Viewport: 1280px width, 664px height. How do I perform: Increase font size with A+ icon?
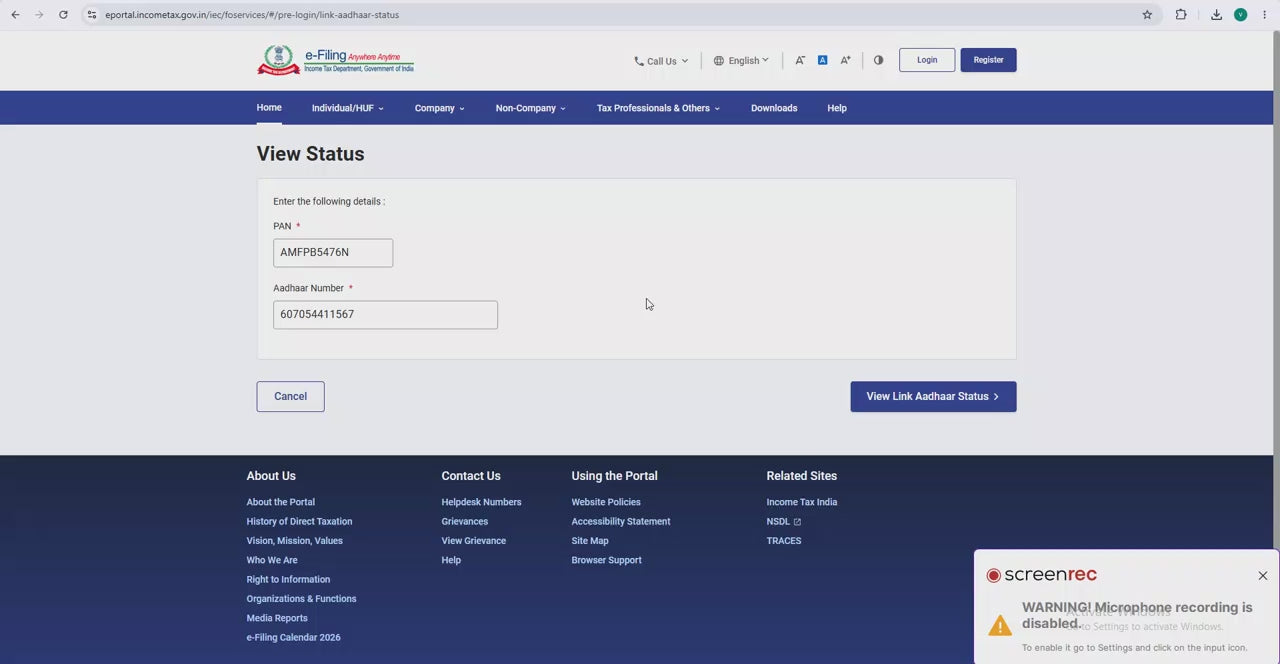pyautogui.click(x=845, y=60)
